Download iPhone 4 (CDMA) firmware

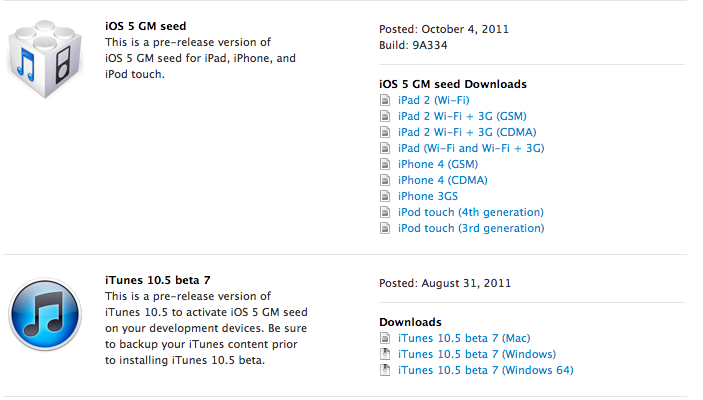(x=443, y=180)
